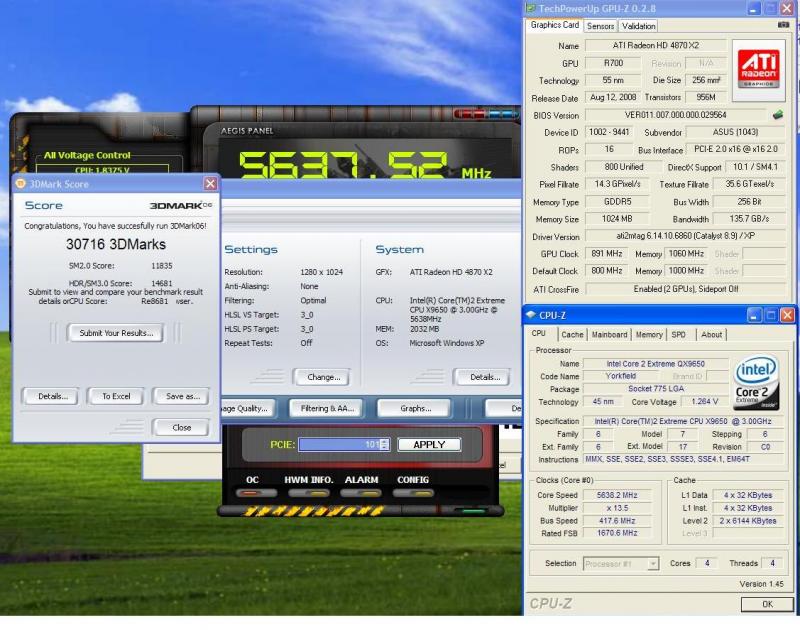The width and height of the screenshot is (800, 630).
Task: Click the Bus Speed value 417.6 MHz
Action: pyautogui.click(x=617, y=521)
